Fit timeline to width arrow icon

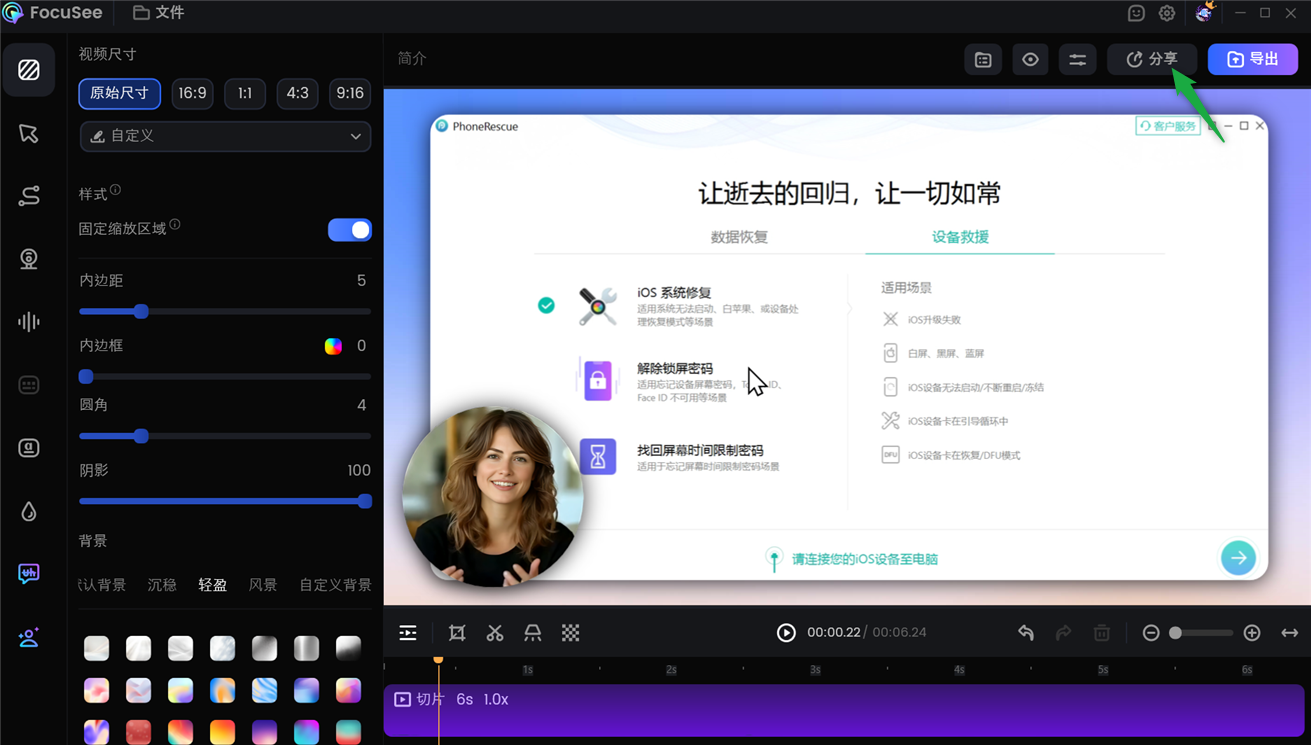click(1290, 633)
